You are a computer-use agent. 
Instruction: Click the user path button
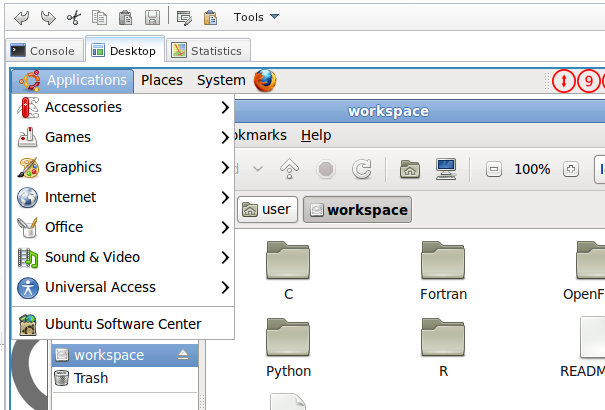click(266, 209)
